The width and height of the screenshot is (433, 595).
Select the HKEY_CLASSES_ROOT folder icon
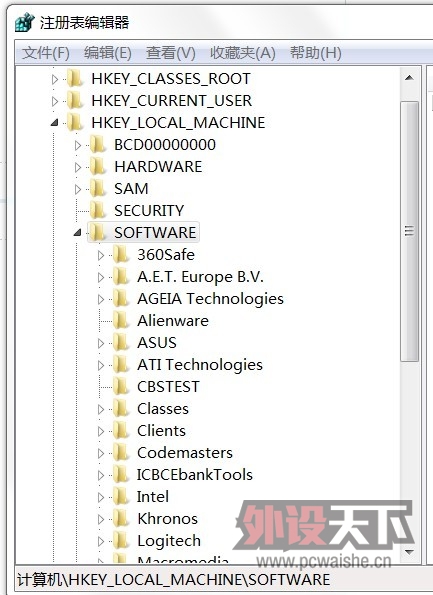(75, 79)
